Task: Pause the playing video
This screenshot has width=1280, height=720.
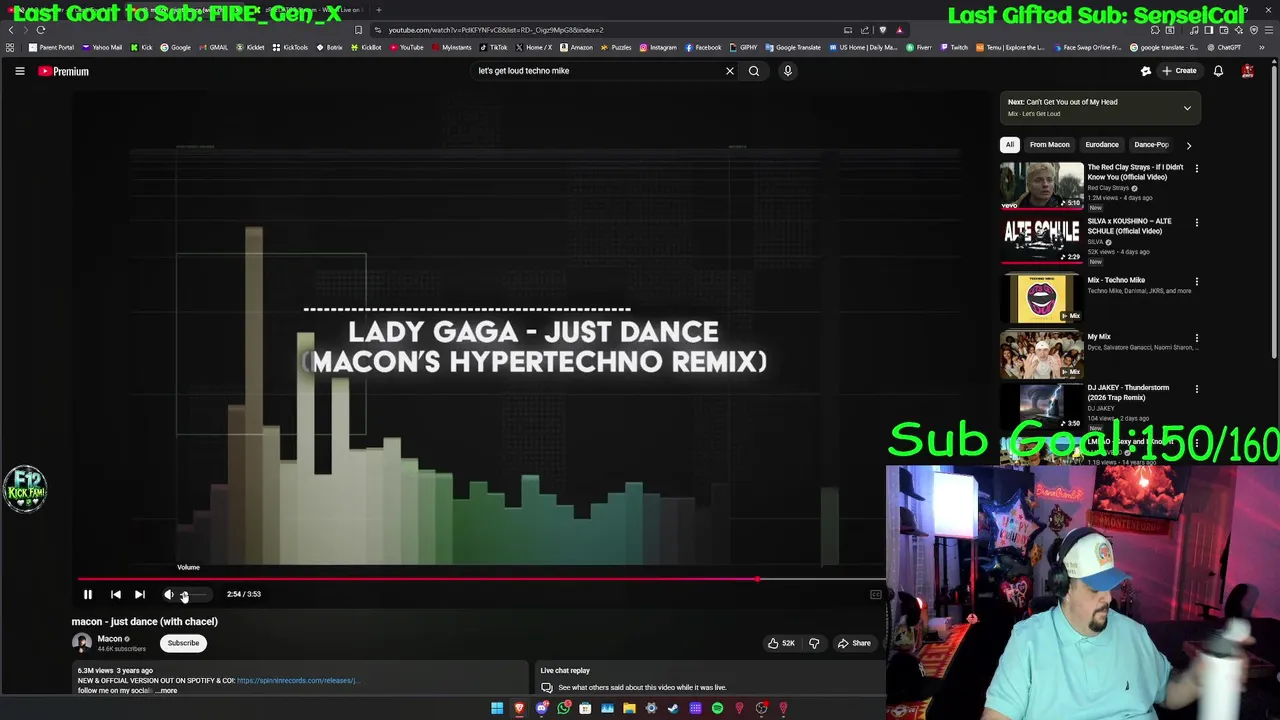Action: tap(87, 594)
